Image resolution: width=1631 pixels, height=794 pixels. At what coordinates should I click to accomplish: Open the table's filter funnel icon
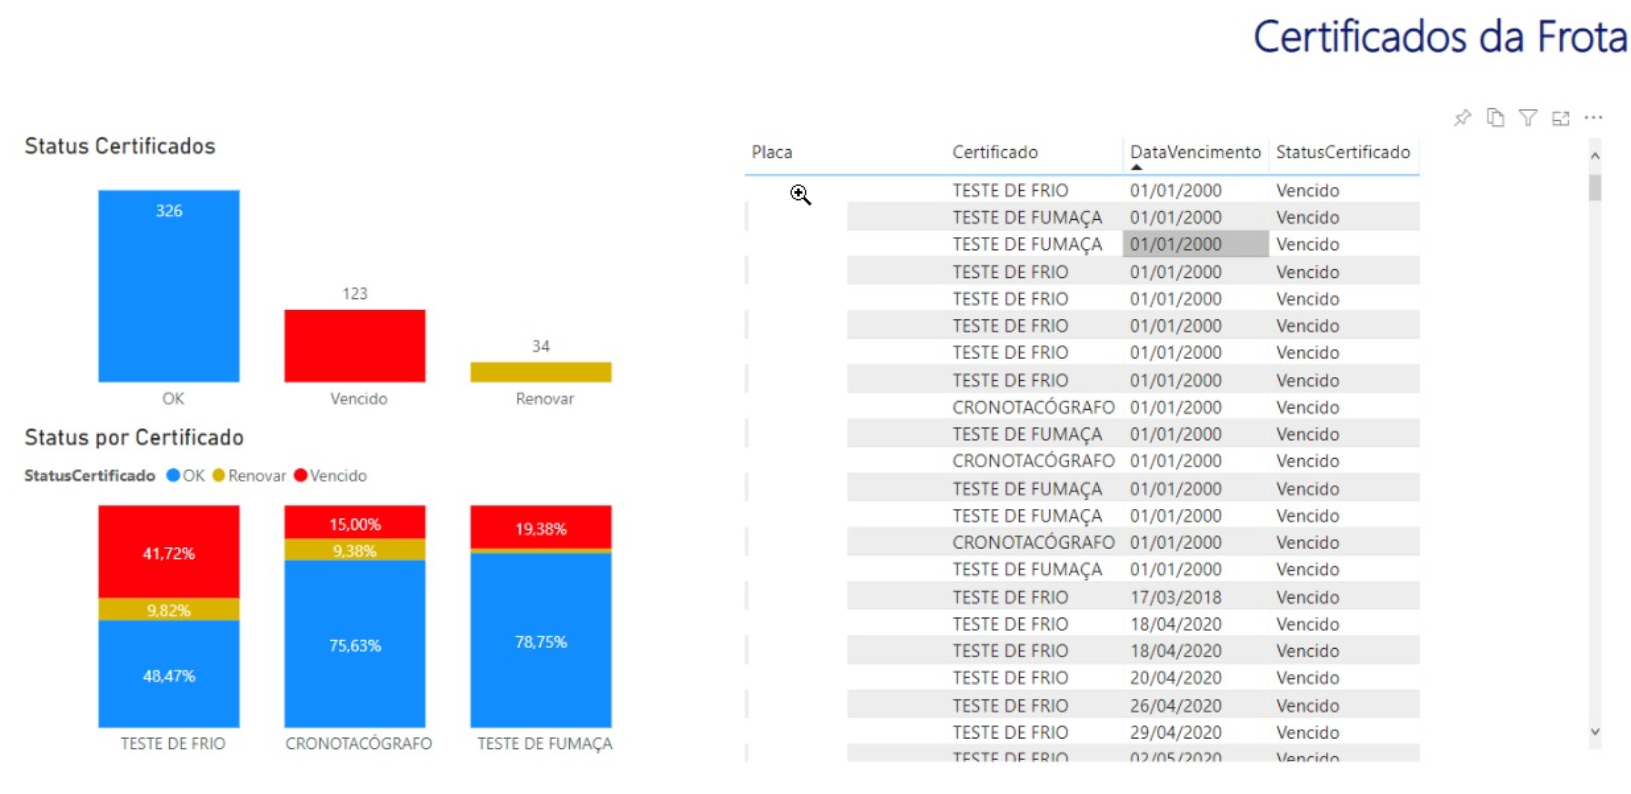pyautogui.click(x=1528, y=118)
